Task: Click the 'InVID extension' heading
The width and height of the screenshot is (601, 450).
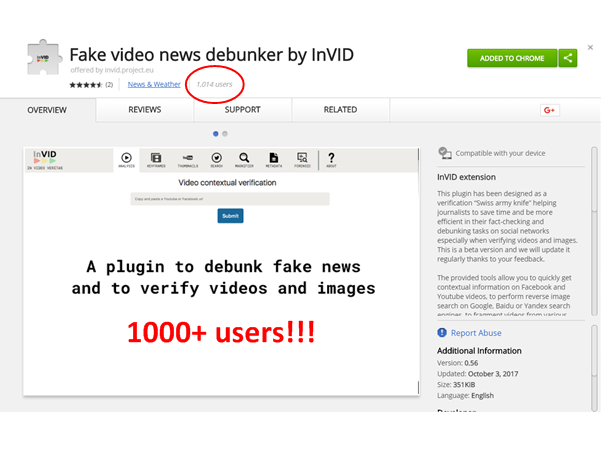Action: (466, 177)
